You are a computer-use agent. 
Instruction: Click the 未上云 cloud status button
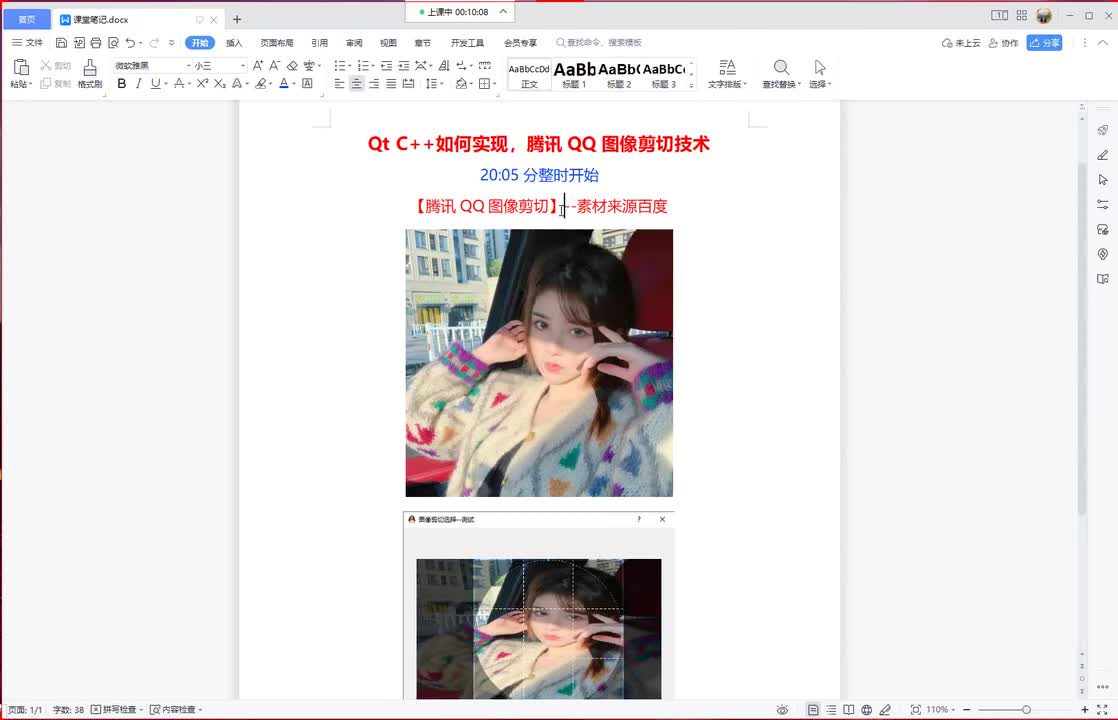961,43
